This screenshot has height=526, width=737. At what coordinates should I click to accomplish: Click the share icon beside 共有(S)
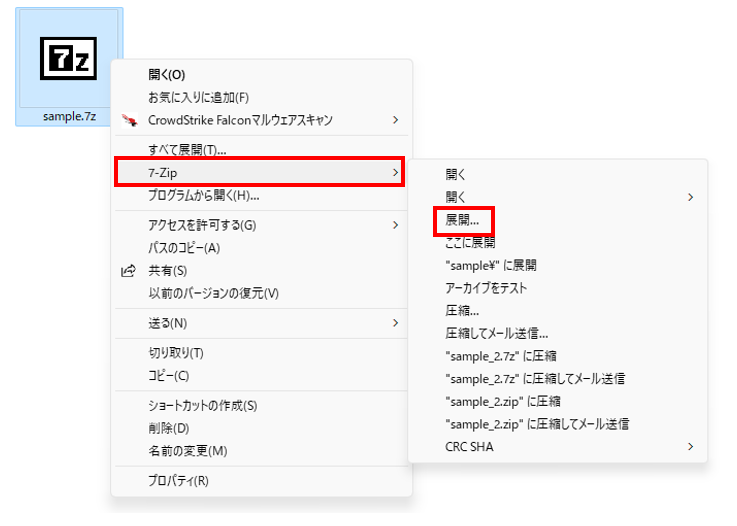pos(128,271)
